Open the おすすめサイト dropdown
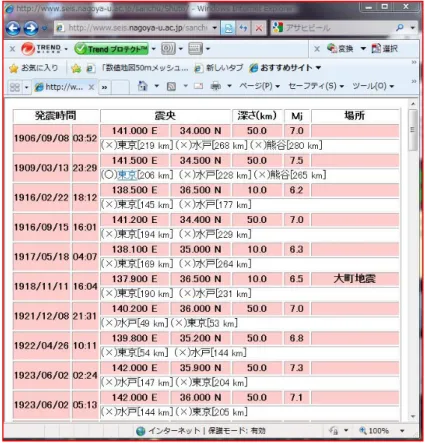 pos(285,68)
